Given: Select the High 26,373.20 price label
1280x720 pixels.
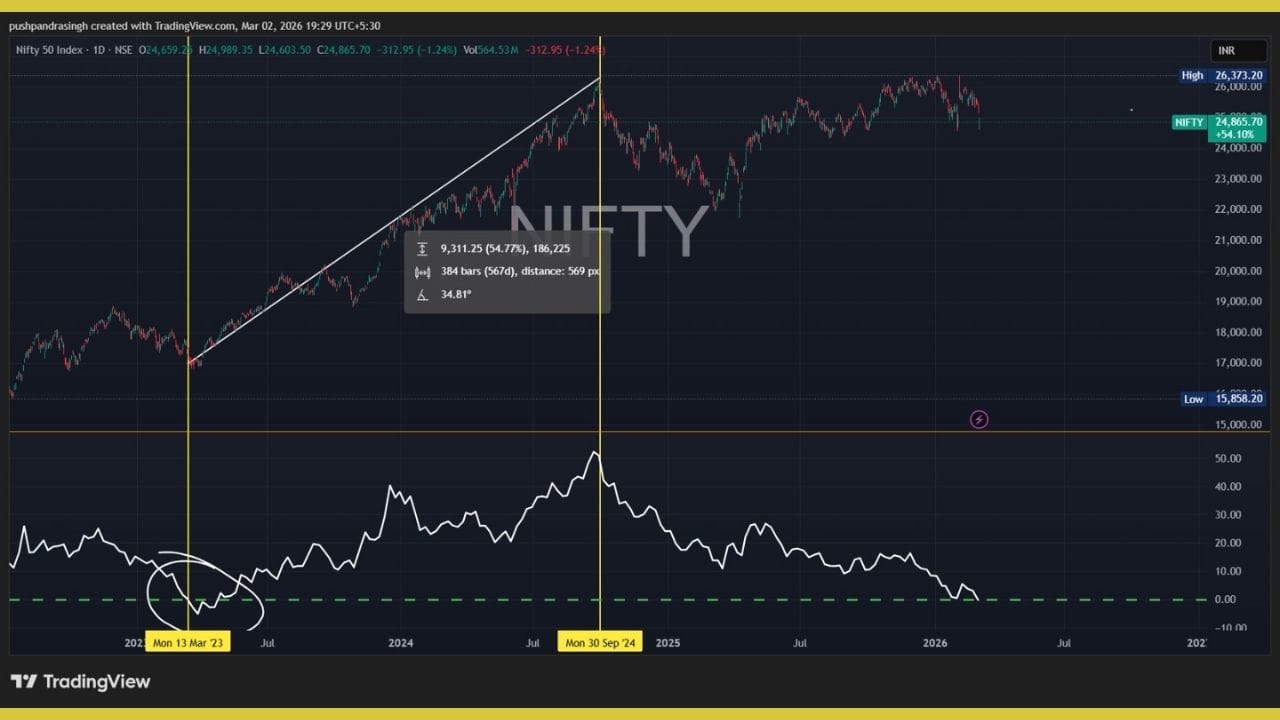Looking at the screenshot, I should point(1222,75).
